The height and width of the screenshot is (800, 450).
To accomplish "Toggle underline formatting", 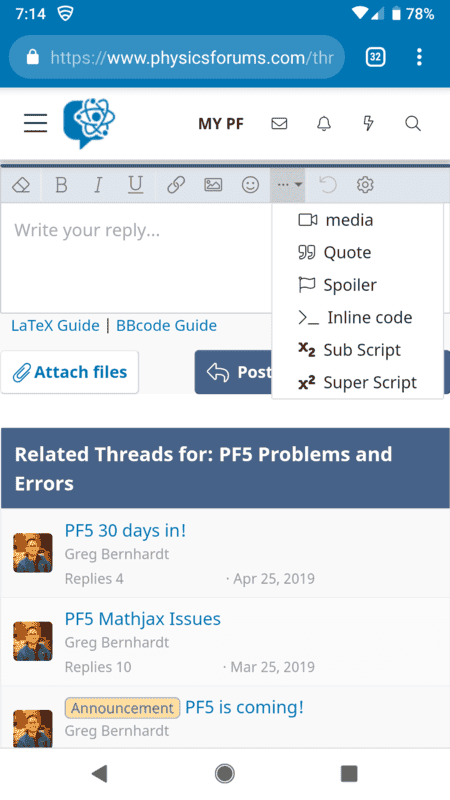I will click(x=135, y=185).
